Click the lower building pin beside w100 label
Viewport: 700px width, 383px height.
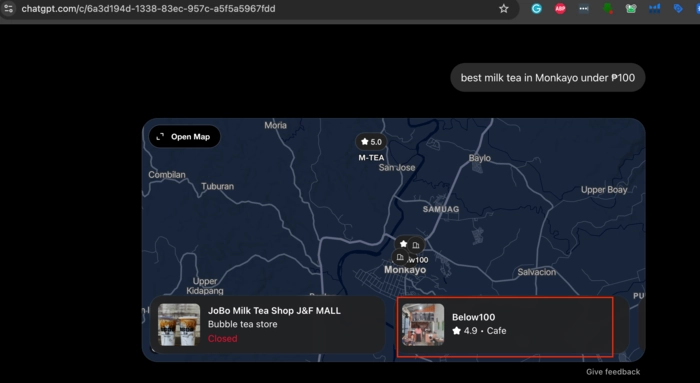click(x=400, y=258)
